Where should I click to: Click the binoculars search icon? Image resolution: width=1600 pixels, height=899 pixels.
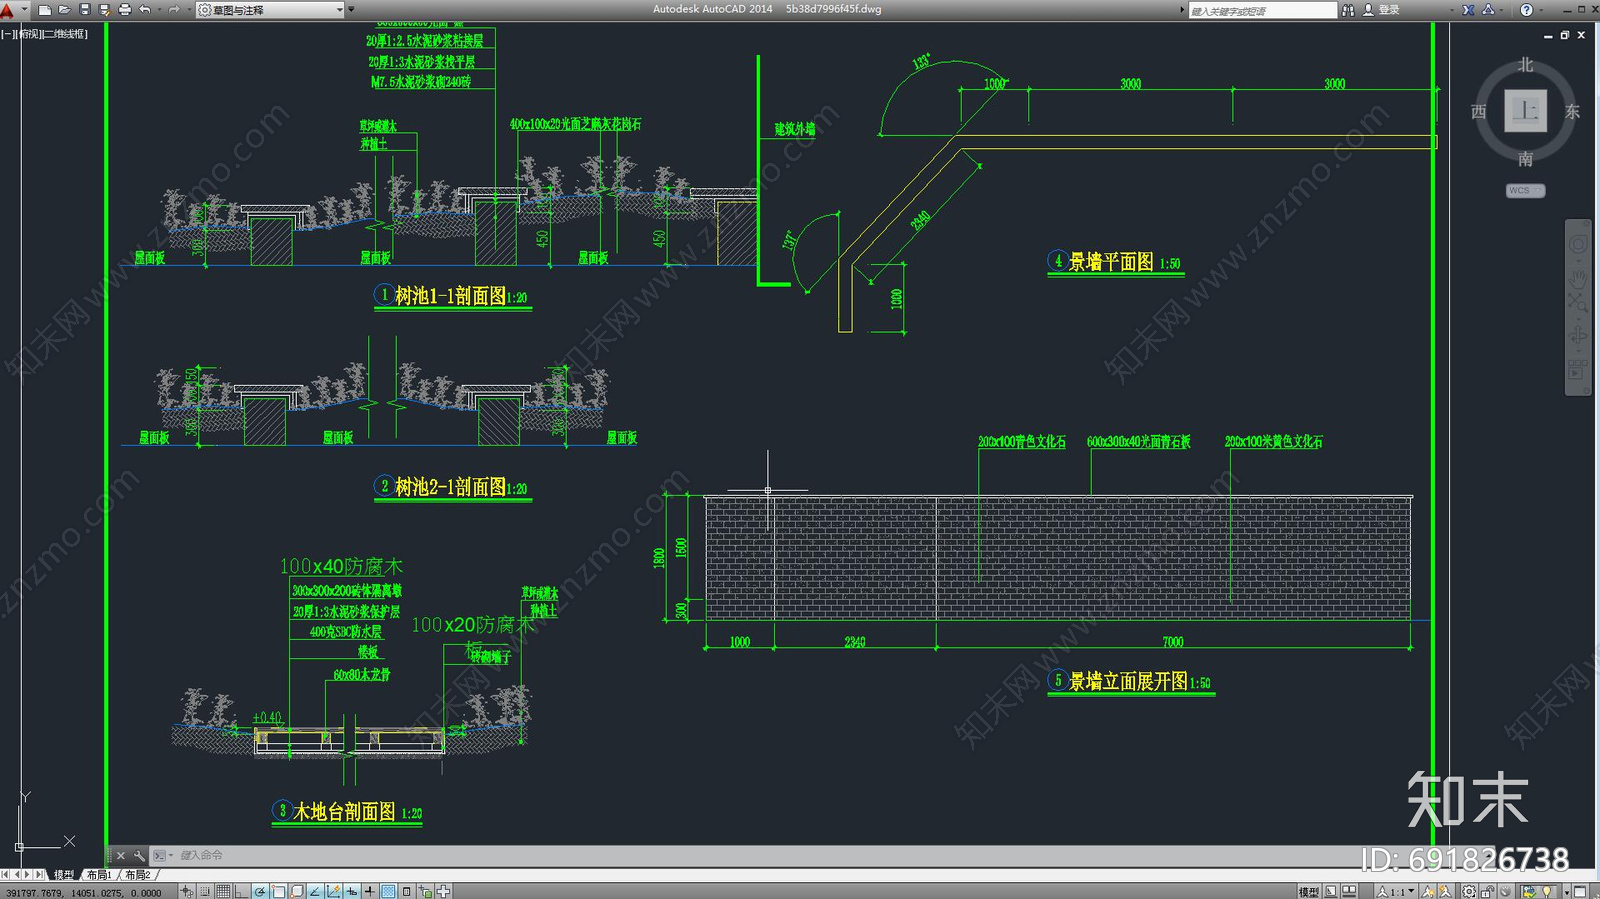coord(1348,10)
